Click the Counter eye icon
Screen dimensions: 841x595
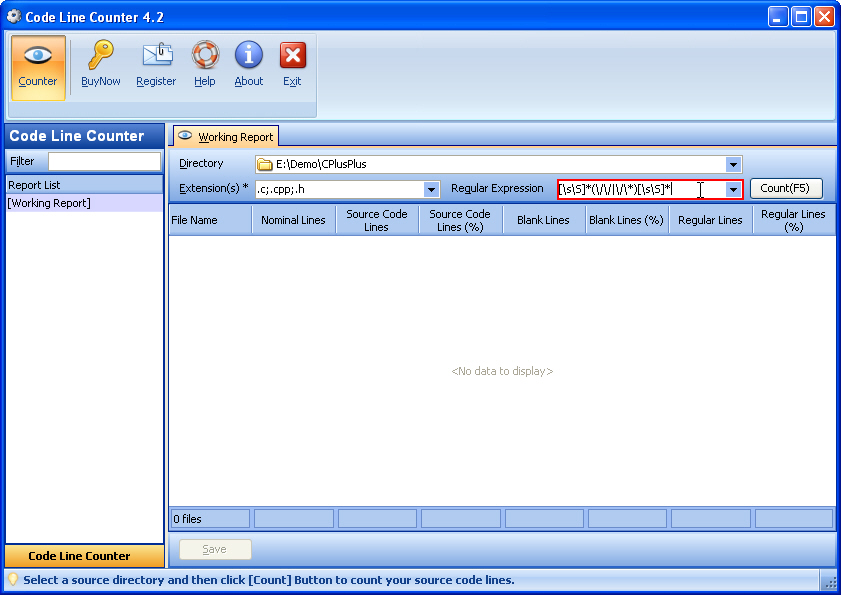[38, 56]
